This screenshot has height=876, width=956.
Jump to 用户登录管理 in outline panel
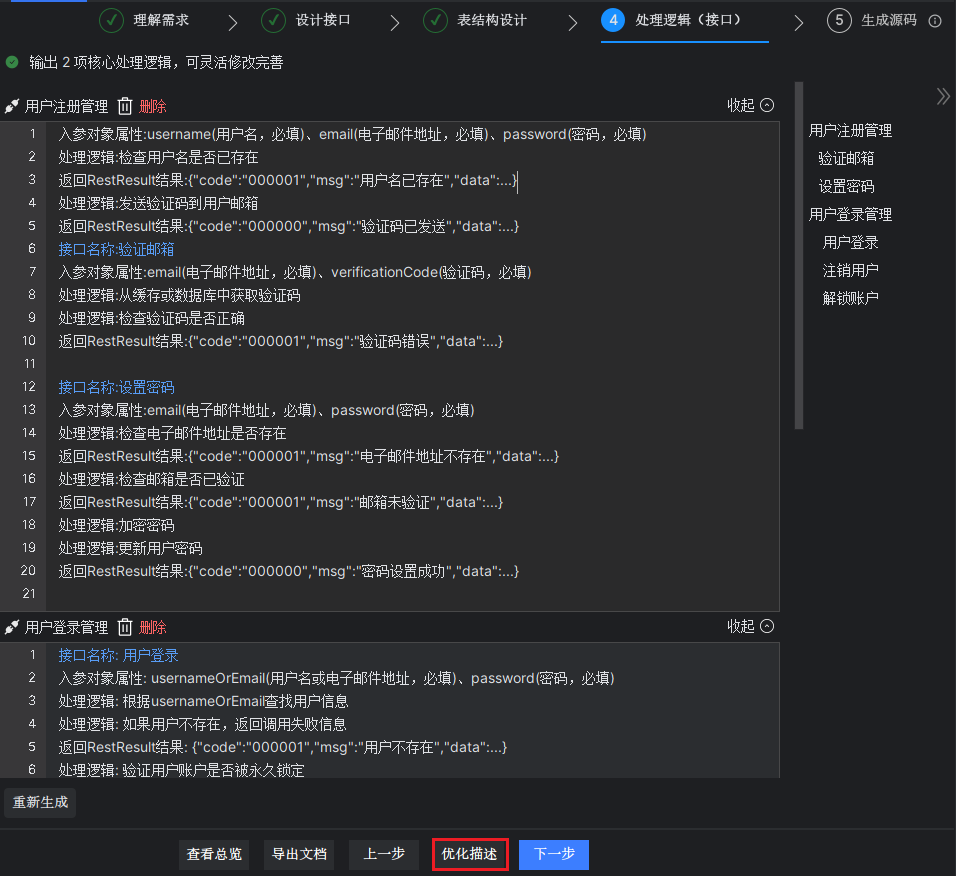850,215
